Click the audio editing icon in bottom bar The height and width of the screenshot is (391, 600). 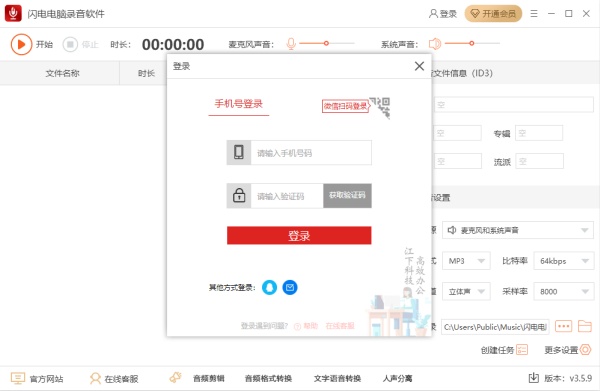tap(176, 378)
